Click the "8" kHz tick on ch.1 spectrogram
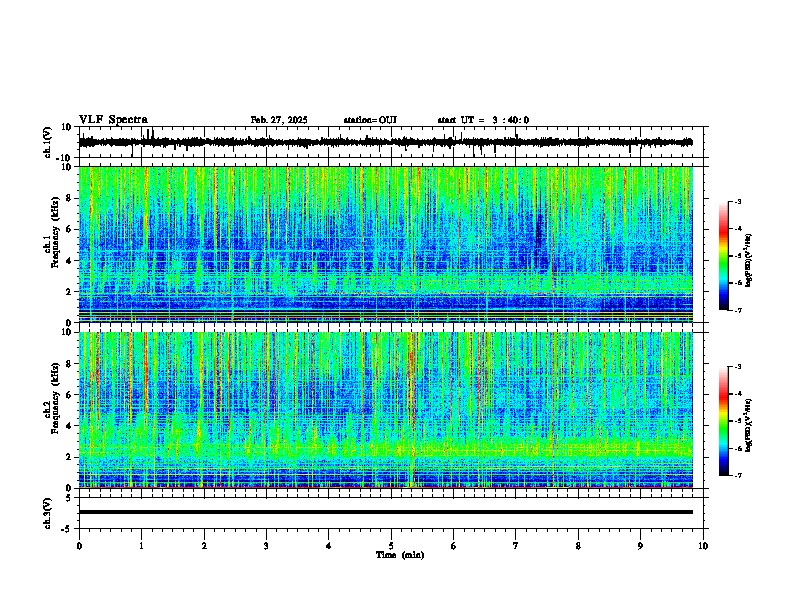The width and height of the screenshot is (792, 612). 70,198
